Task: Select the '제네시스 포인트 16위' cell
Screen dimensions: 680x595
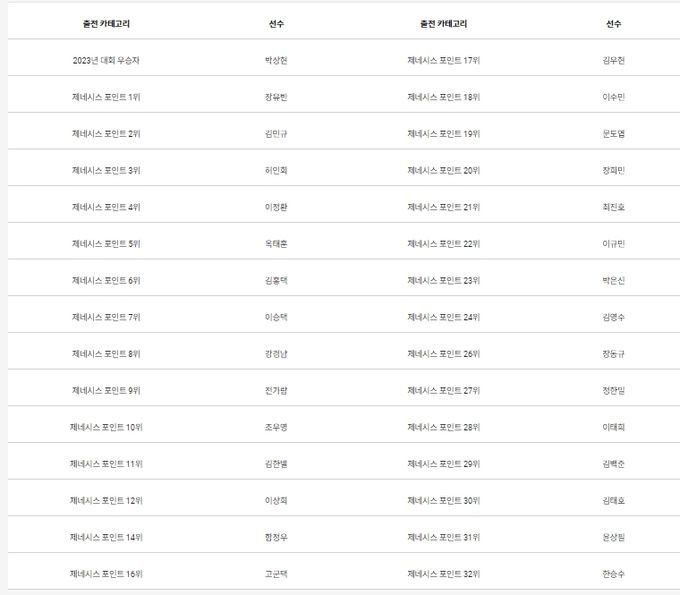Action: tap(106, 574)
